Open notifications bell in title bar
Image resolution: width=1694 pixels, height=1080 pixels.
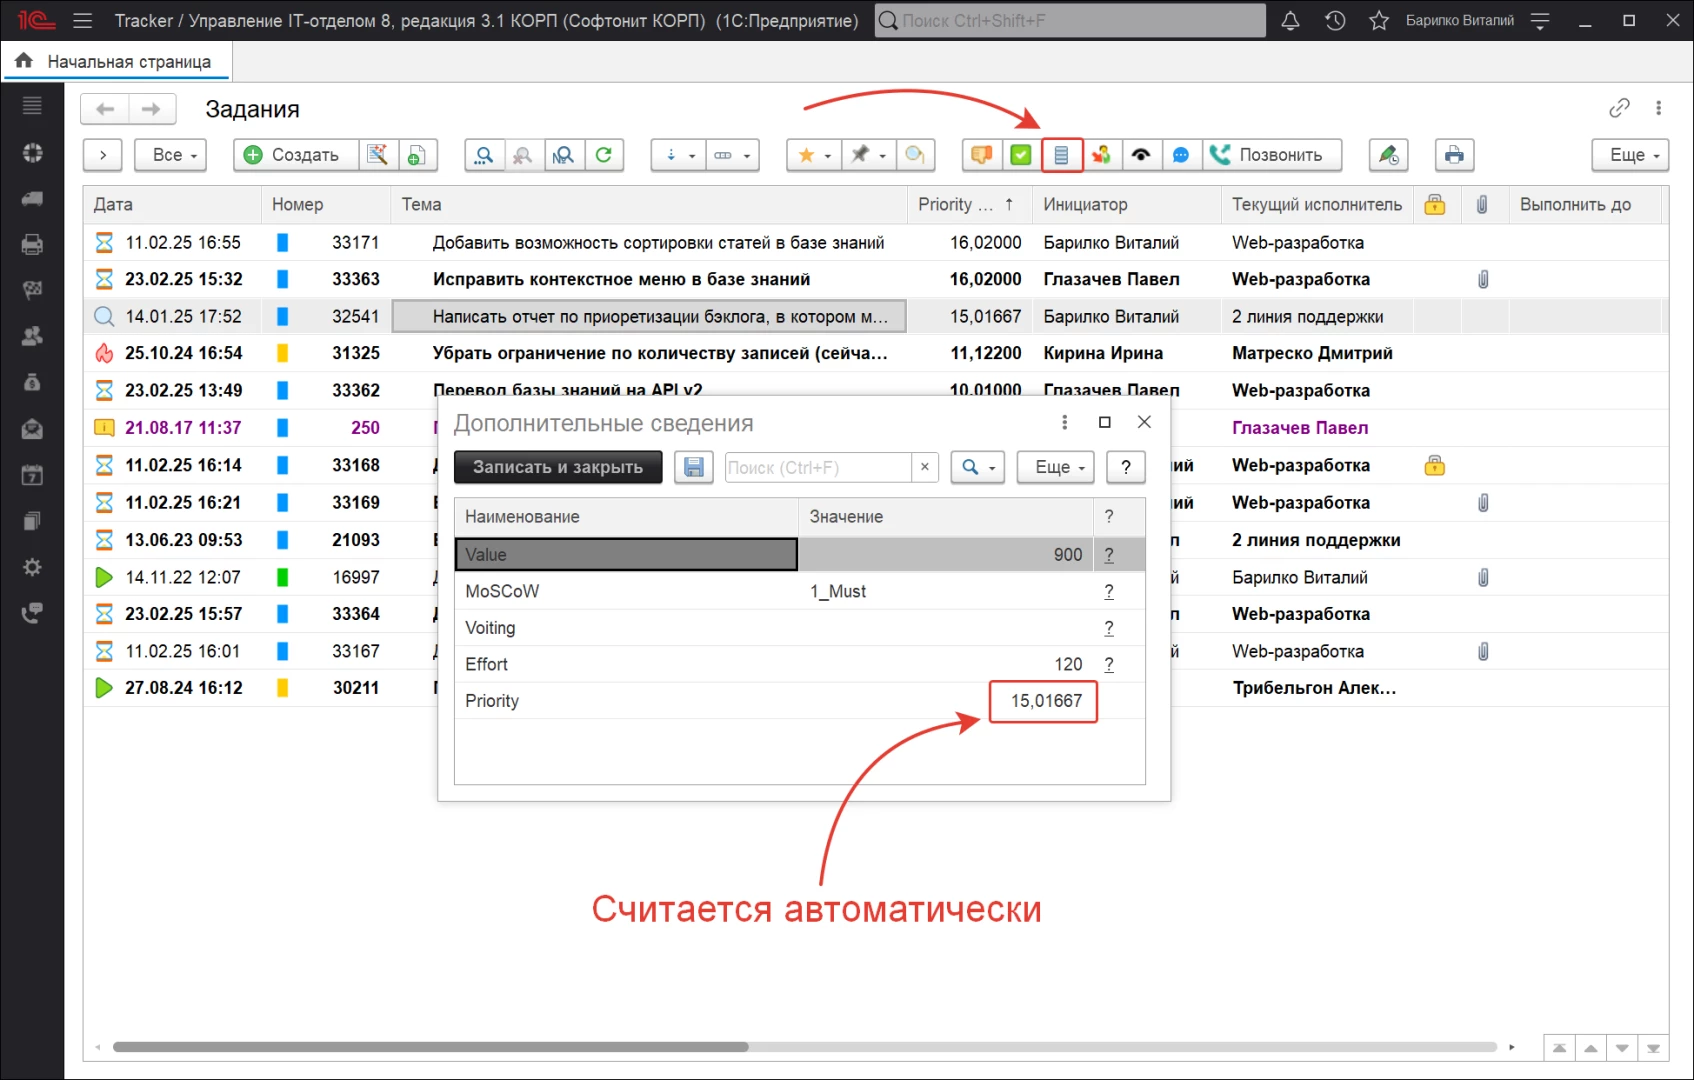(x=1290, y=21)
